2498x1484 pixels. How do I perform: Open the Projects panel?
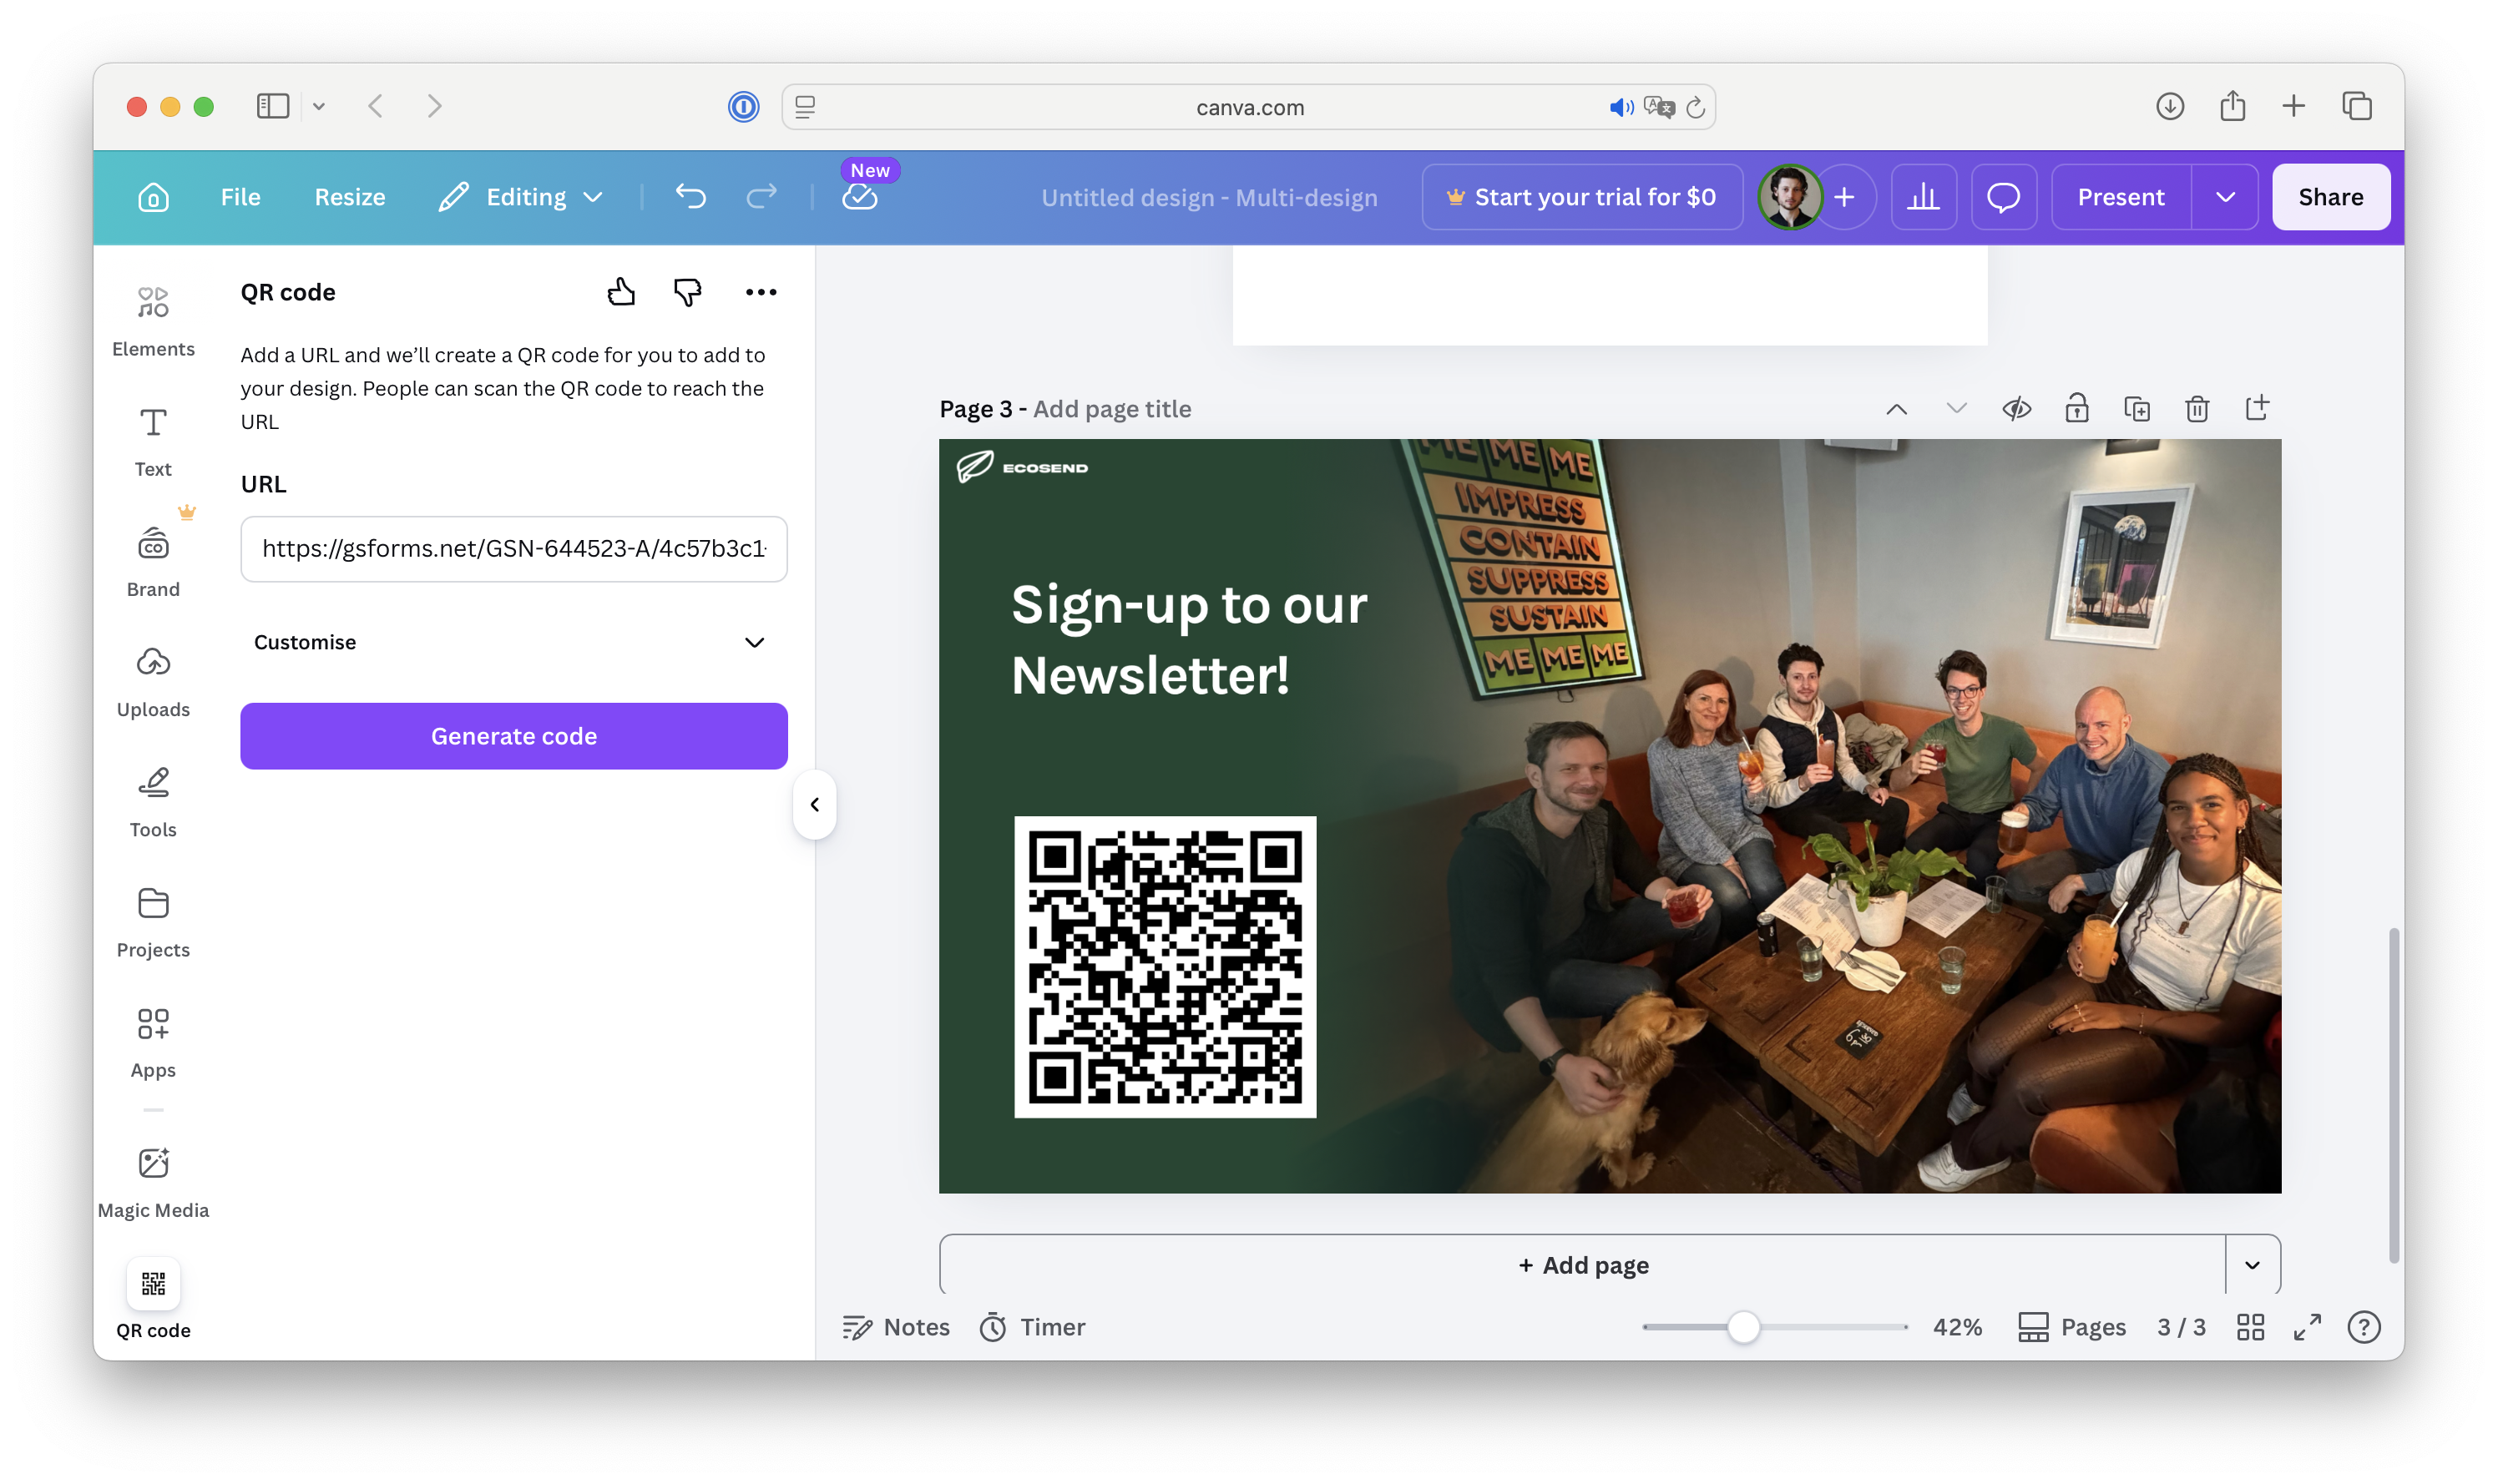pyautogui.click(x=152, y=920)
